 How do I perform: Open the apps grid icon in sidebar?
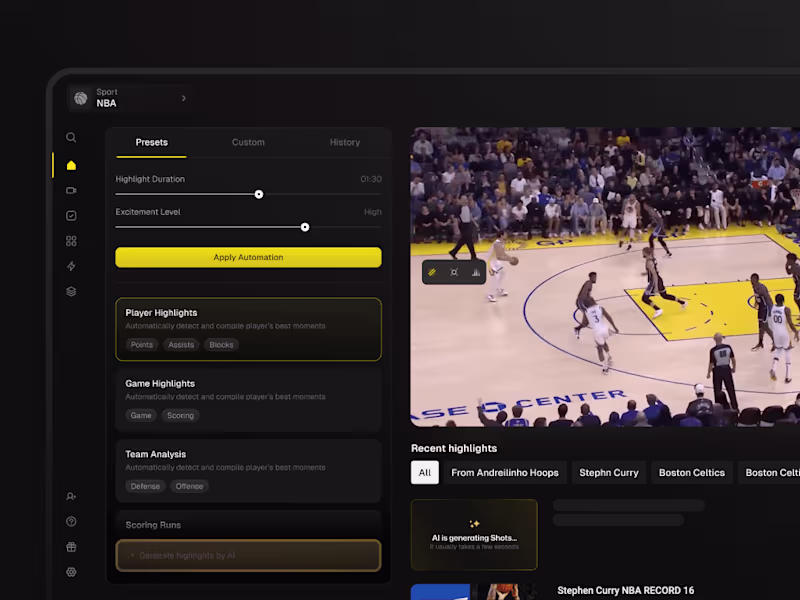tap(70, 240)
